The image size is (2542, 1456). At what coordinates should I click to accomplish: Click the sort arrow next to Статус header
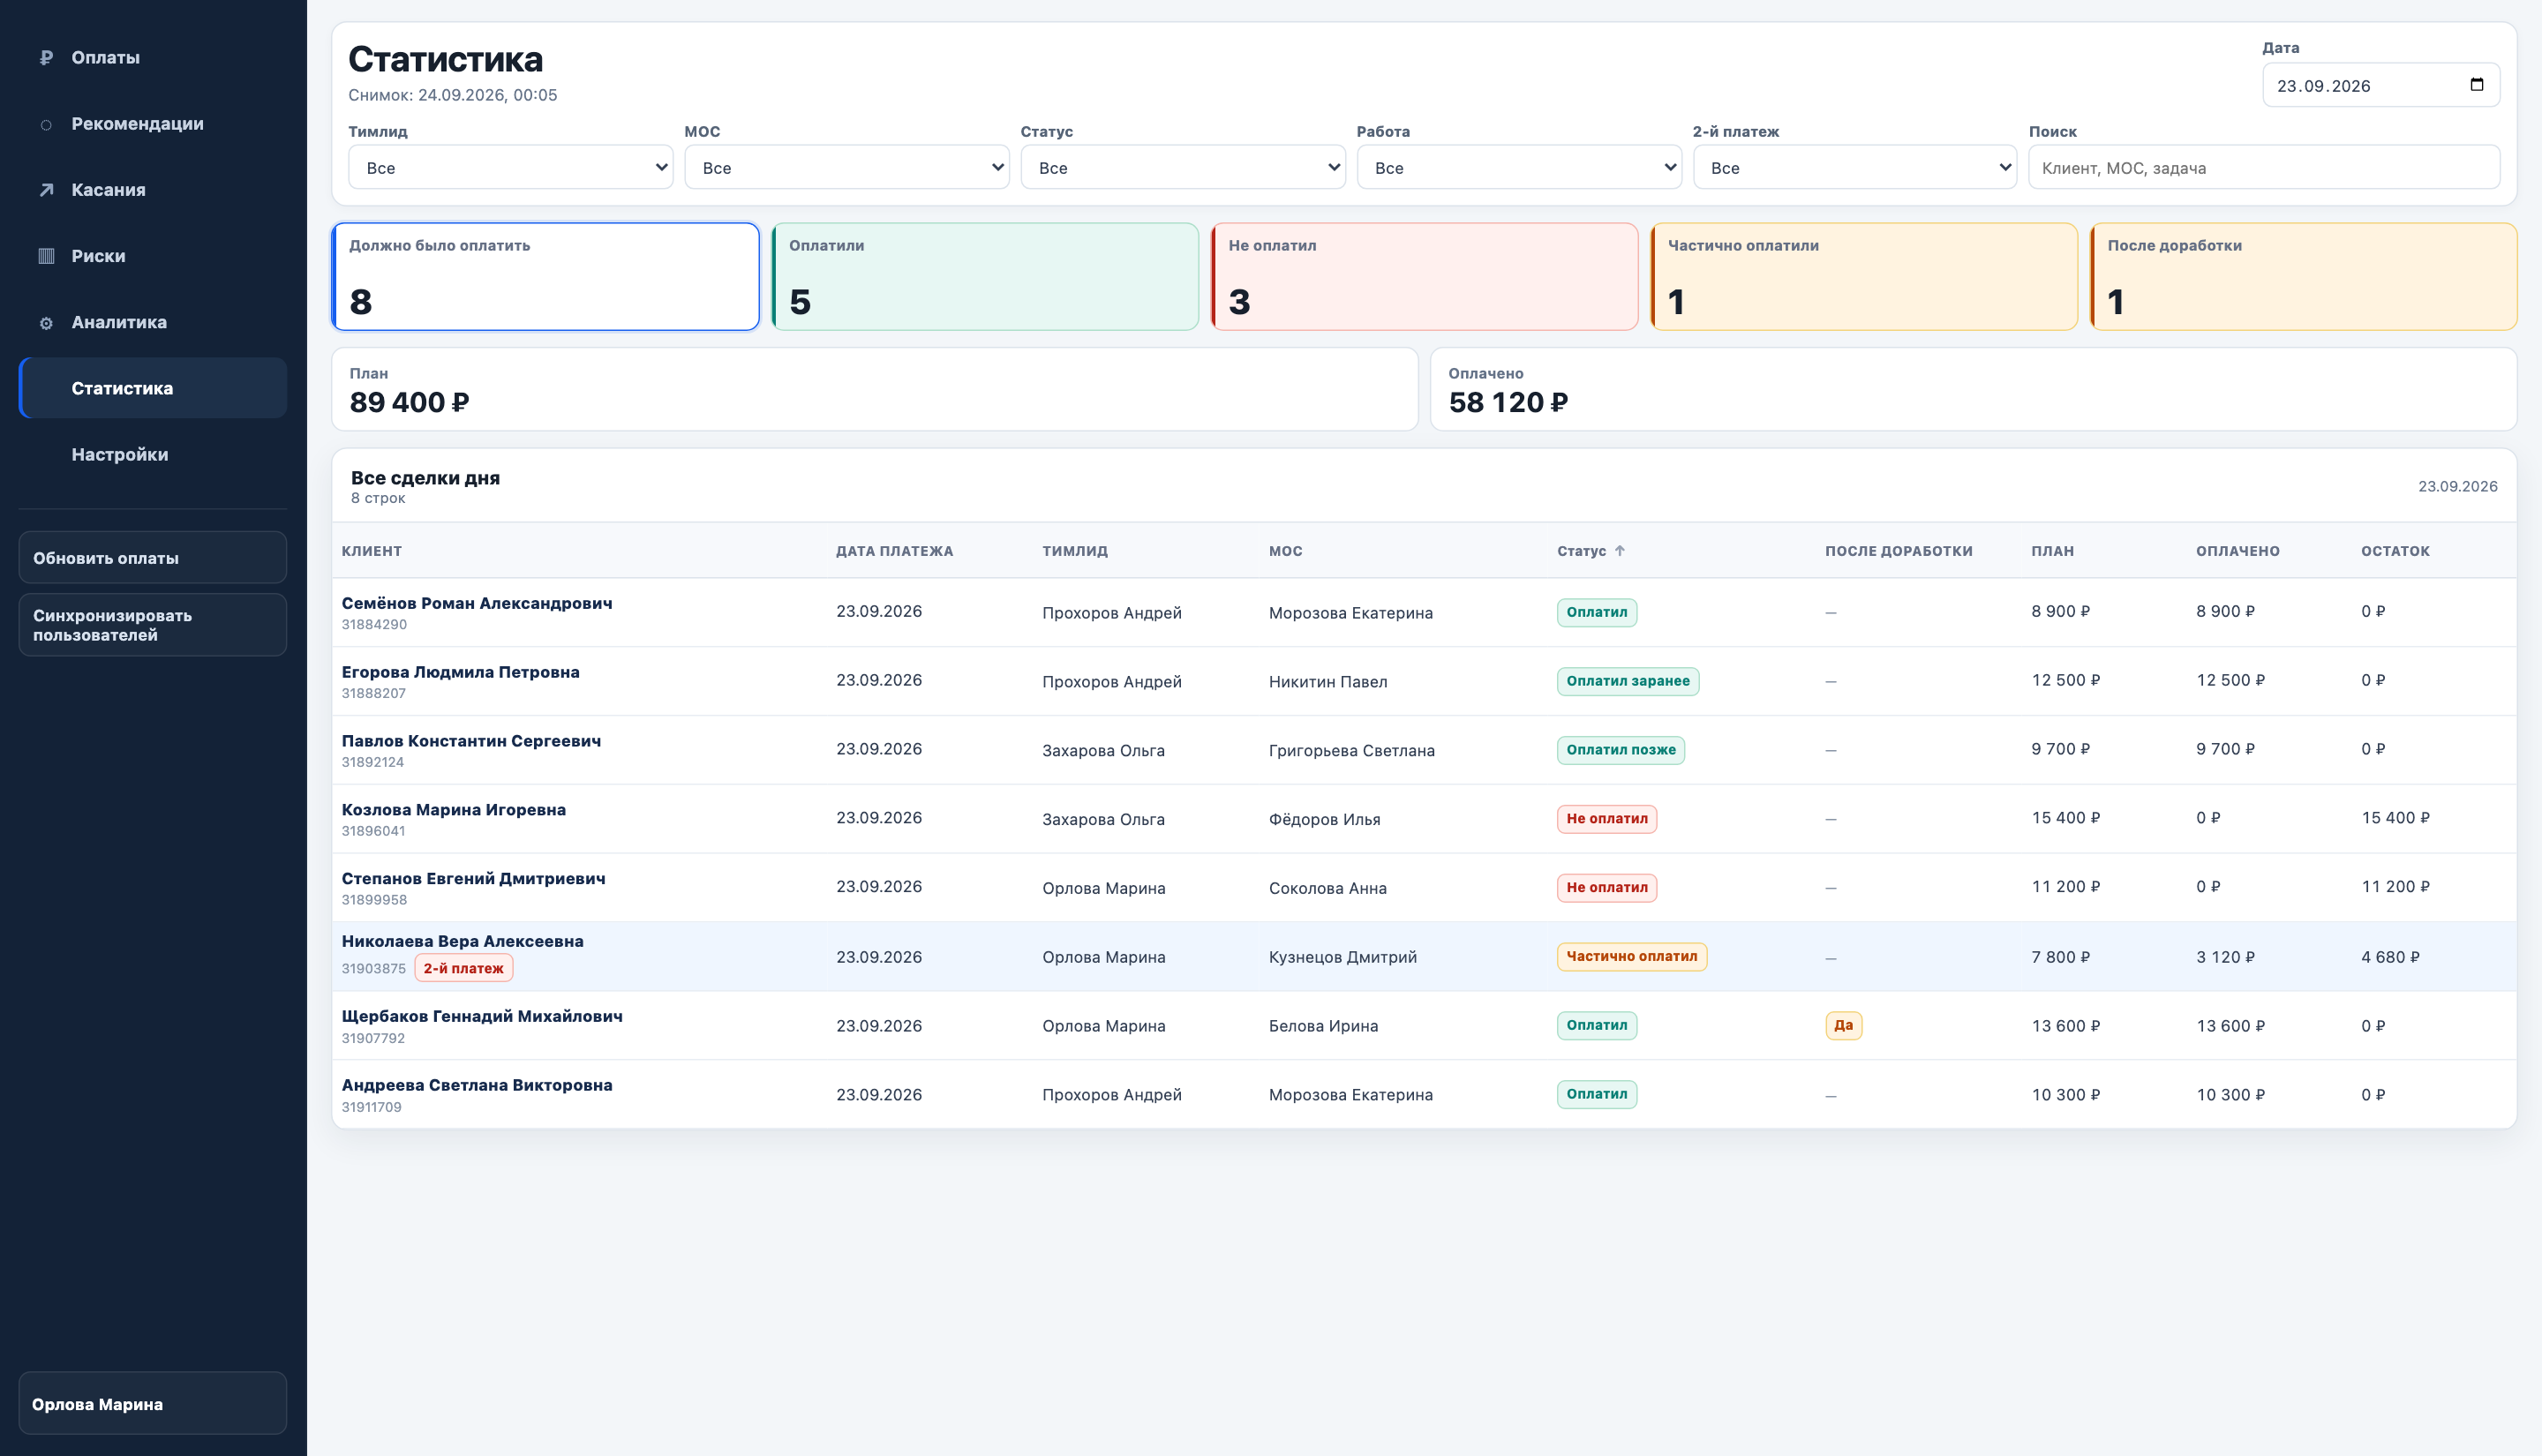click(x=1620, y=550)
